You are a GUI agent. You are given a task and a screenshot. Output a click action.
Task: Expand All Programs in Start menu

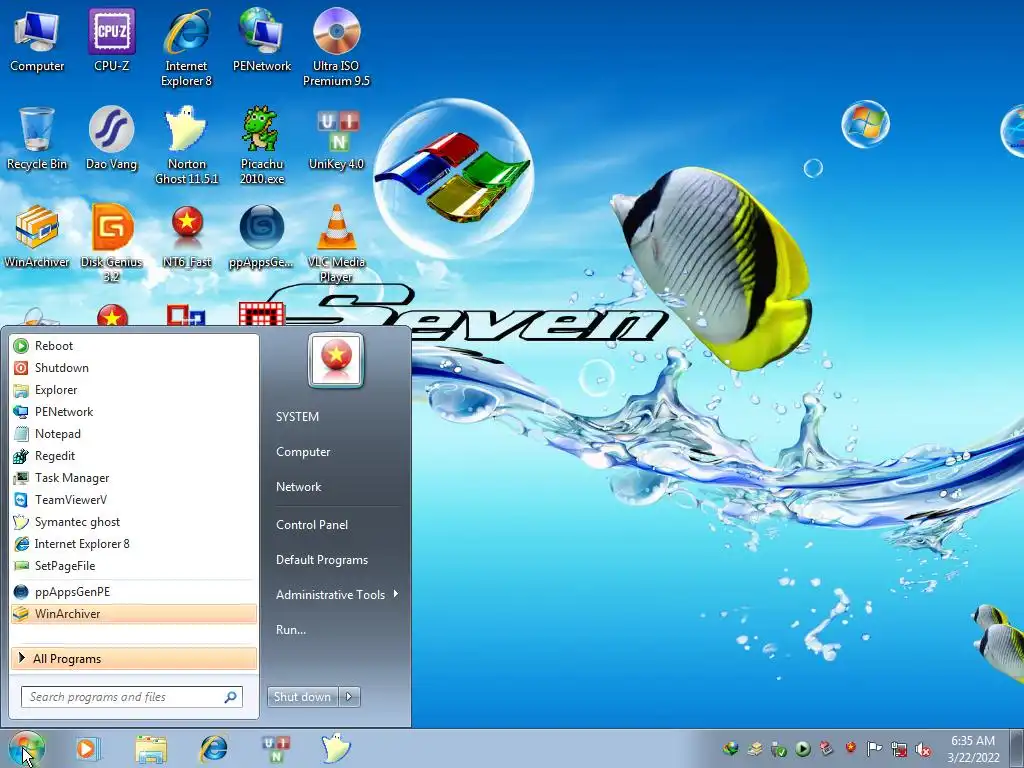click(134, 658)
